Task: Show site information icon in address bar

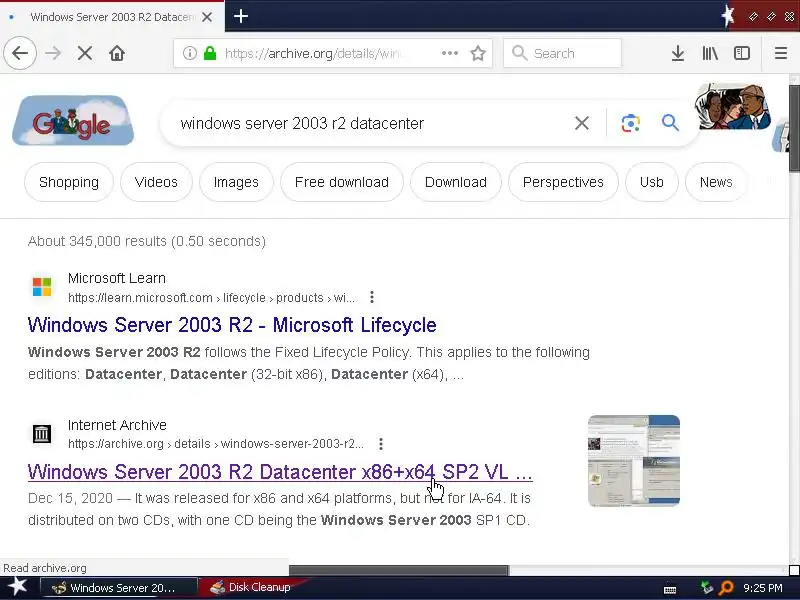Action: 189,53
